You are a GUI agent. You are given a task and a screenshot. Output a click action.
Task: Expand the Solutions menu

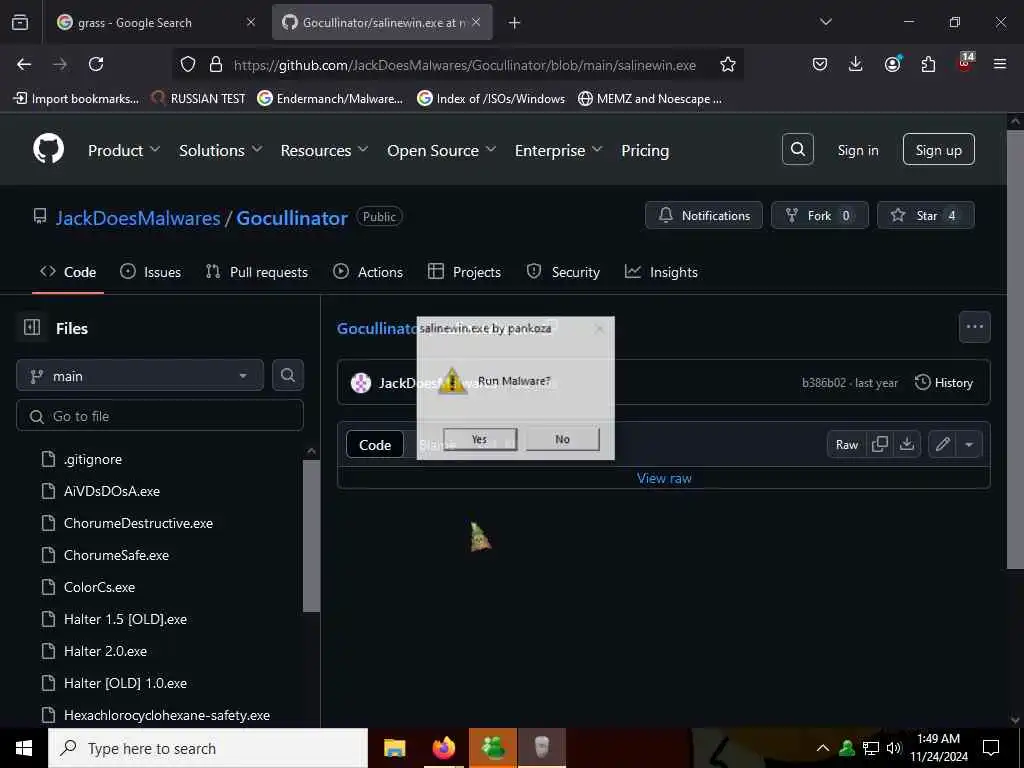pyautogui.click(x=221, y=150)
